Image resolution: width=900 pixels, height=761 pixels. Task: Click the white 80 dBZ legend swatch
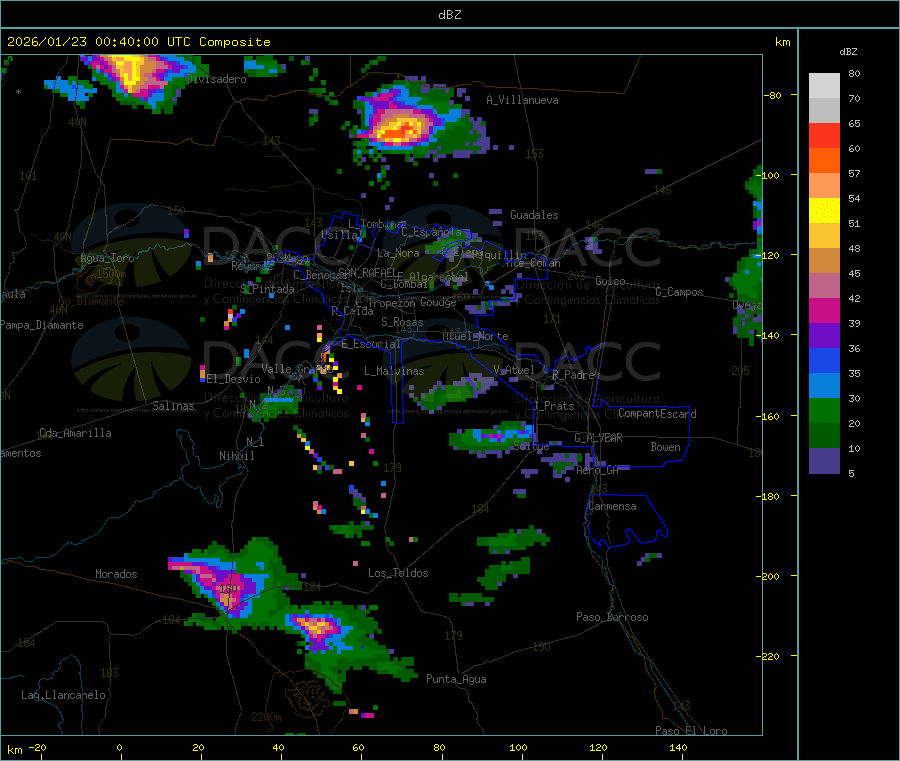click(824, 86)
